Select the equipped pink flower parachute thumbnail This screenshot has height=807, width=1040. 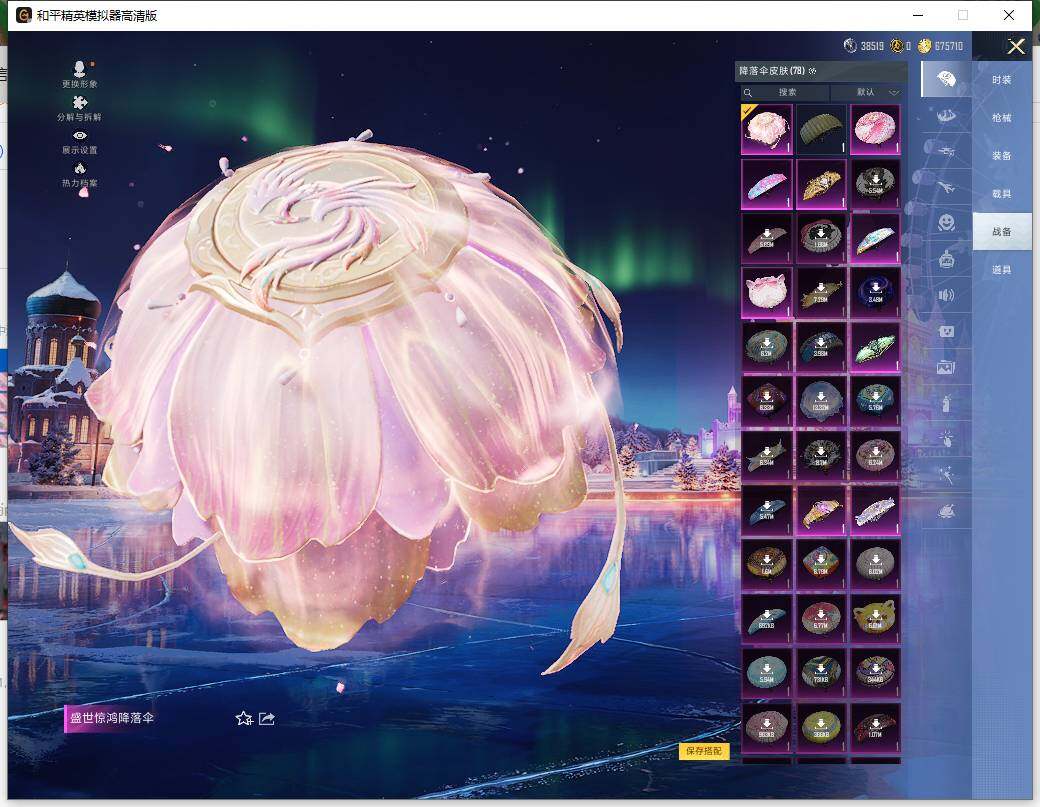[x=767, y=129]
